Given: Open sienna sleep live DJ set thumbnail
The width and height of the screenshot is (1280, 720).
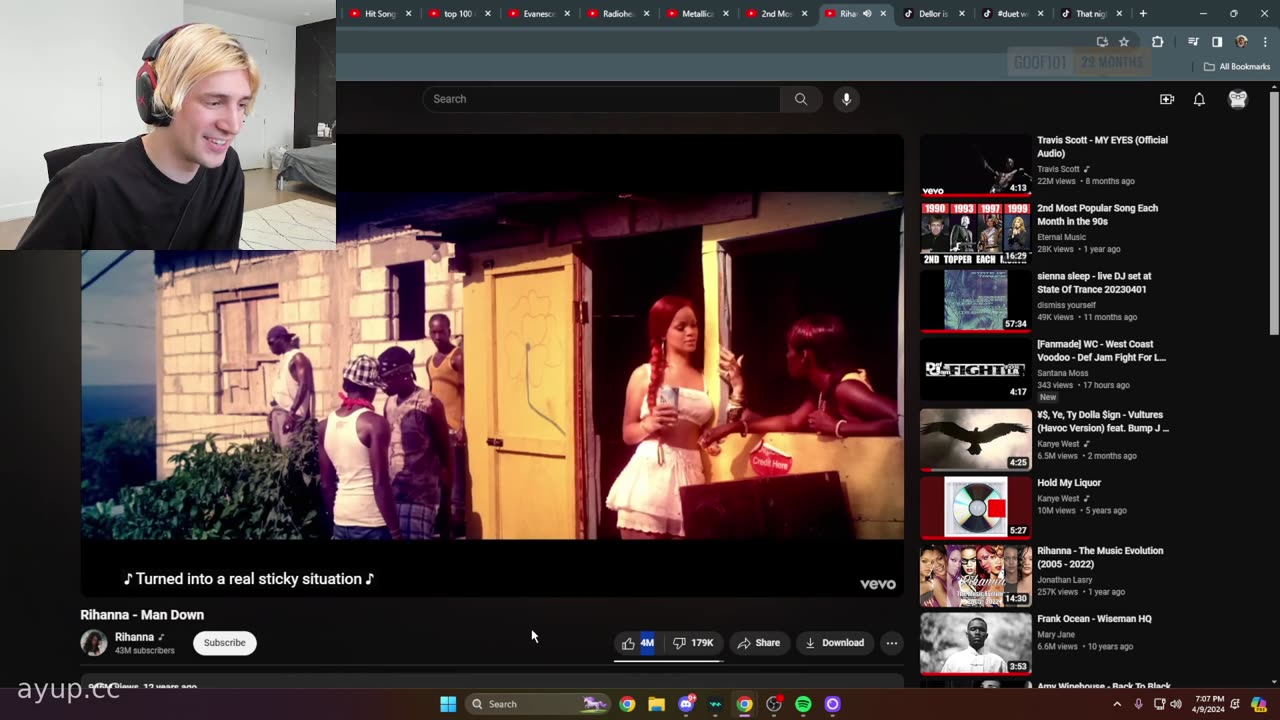Looking at the screenshot, I should click(975, 301).
